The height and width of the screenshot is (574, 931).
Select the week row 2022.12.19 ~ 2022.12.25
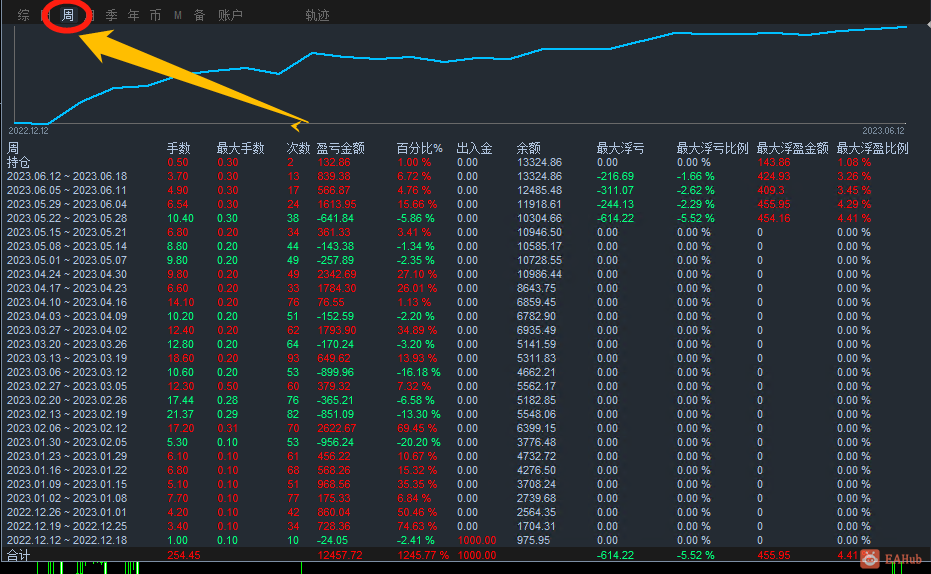(x=67, y=527)
